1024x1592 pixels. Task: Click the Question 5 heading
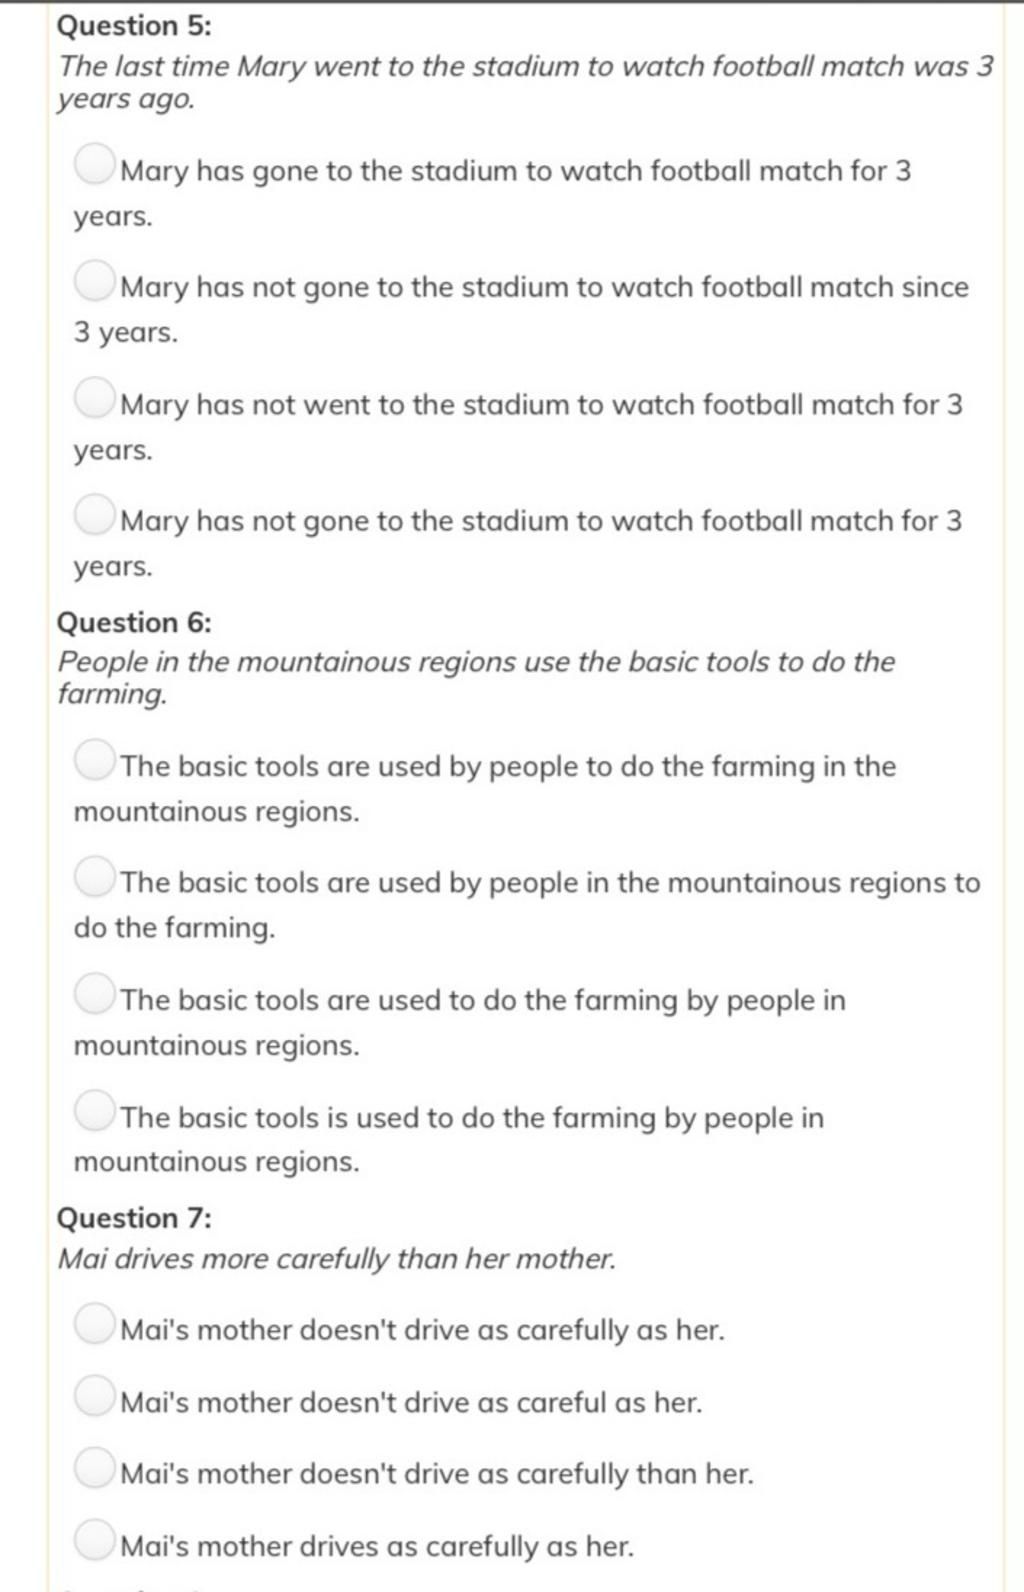point(135,25)
